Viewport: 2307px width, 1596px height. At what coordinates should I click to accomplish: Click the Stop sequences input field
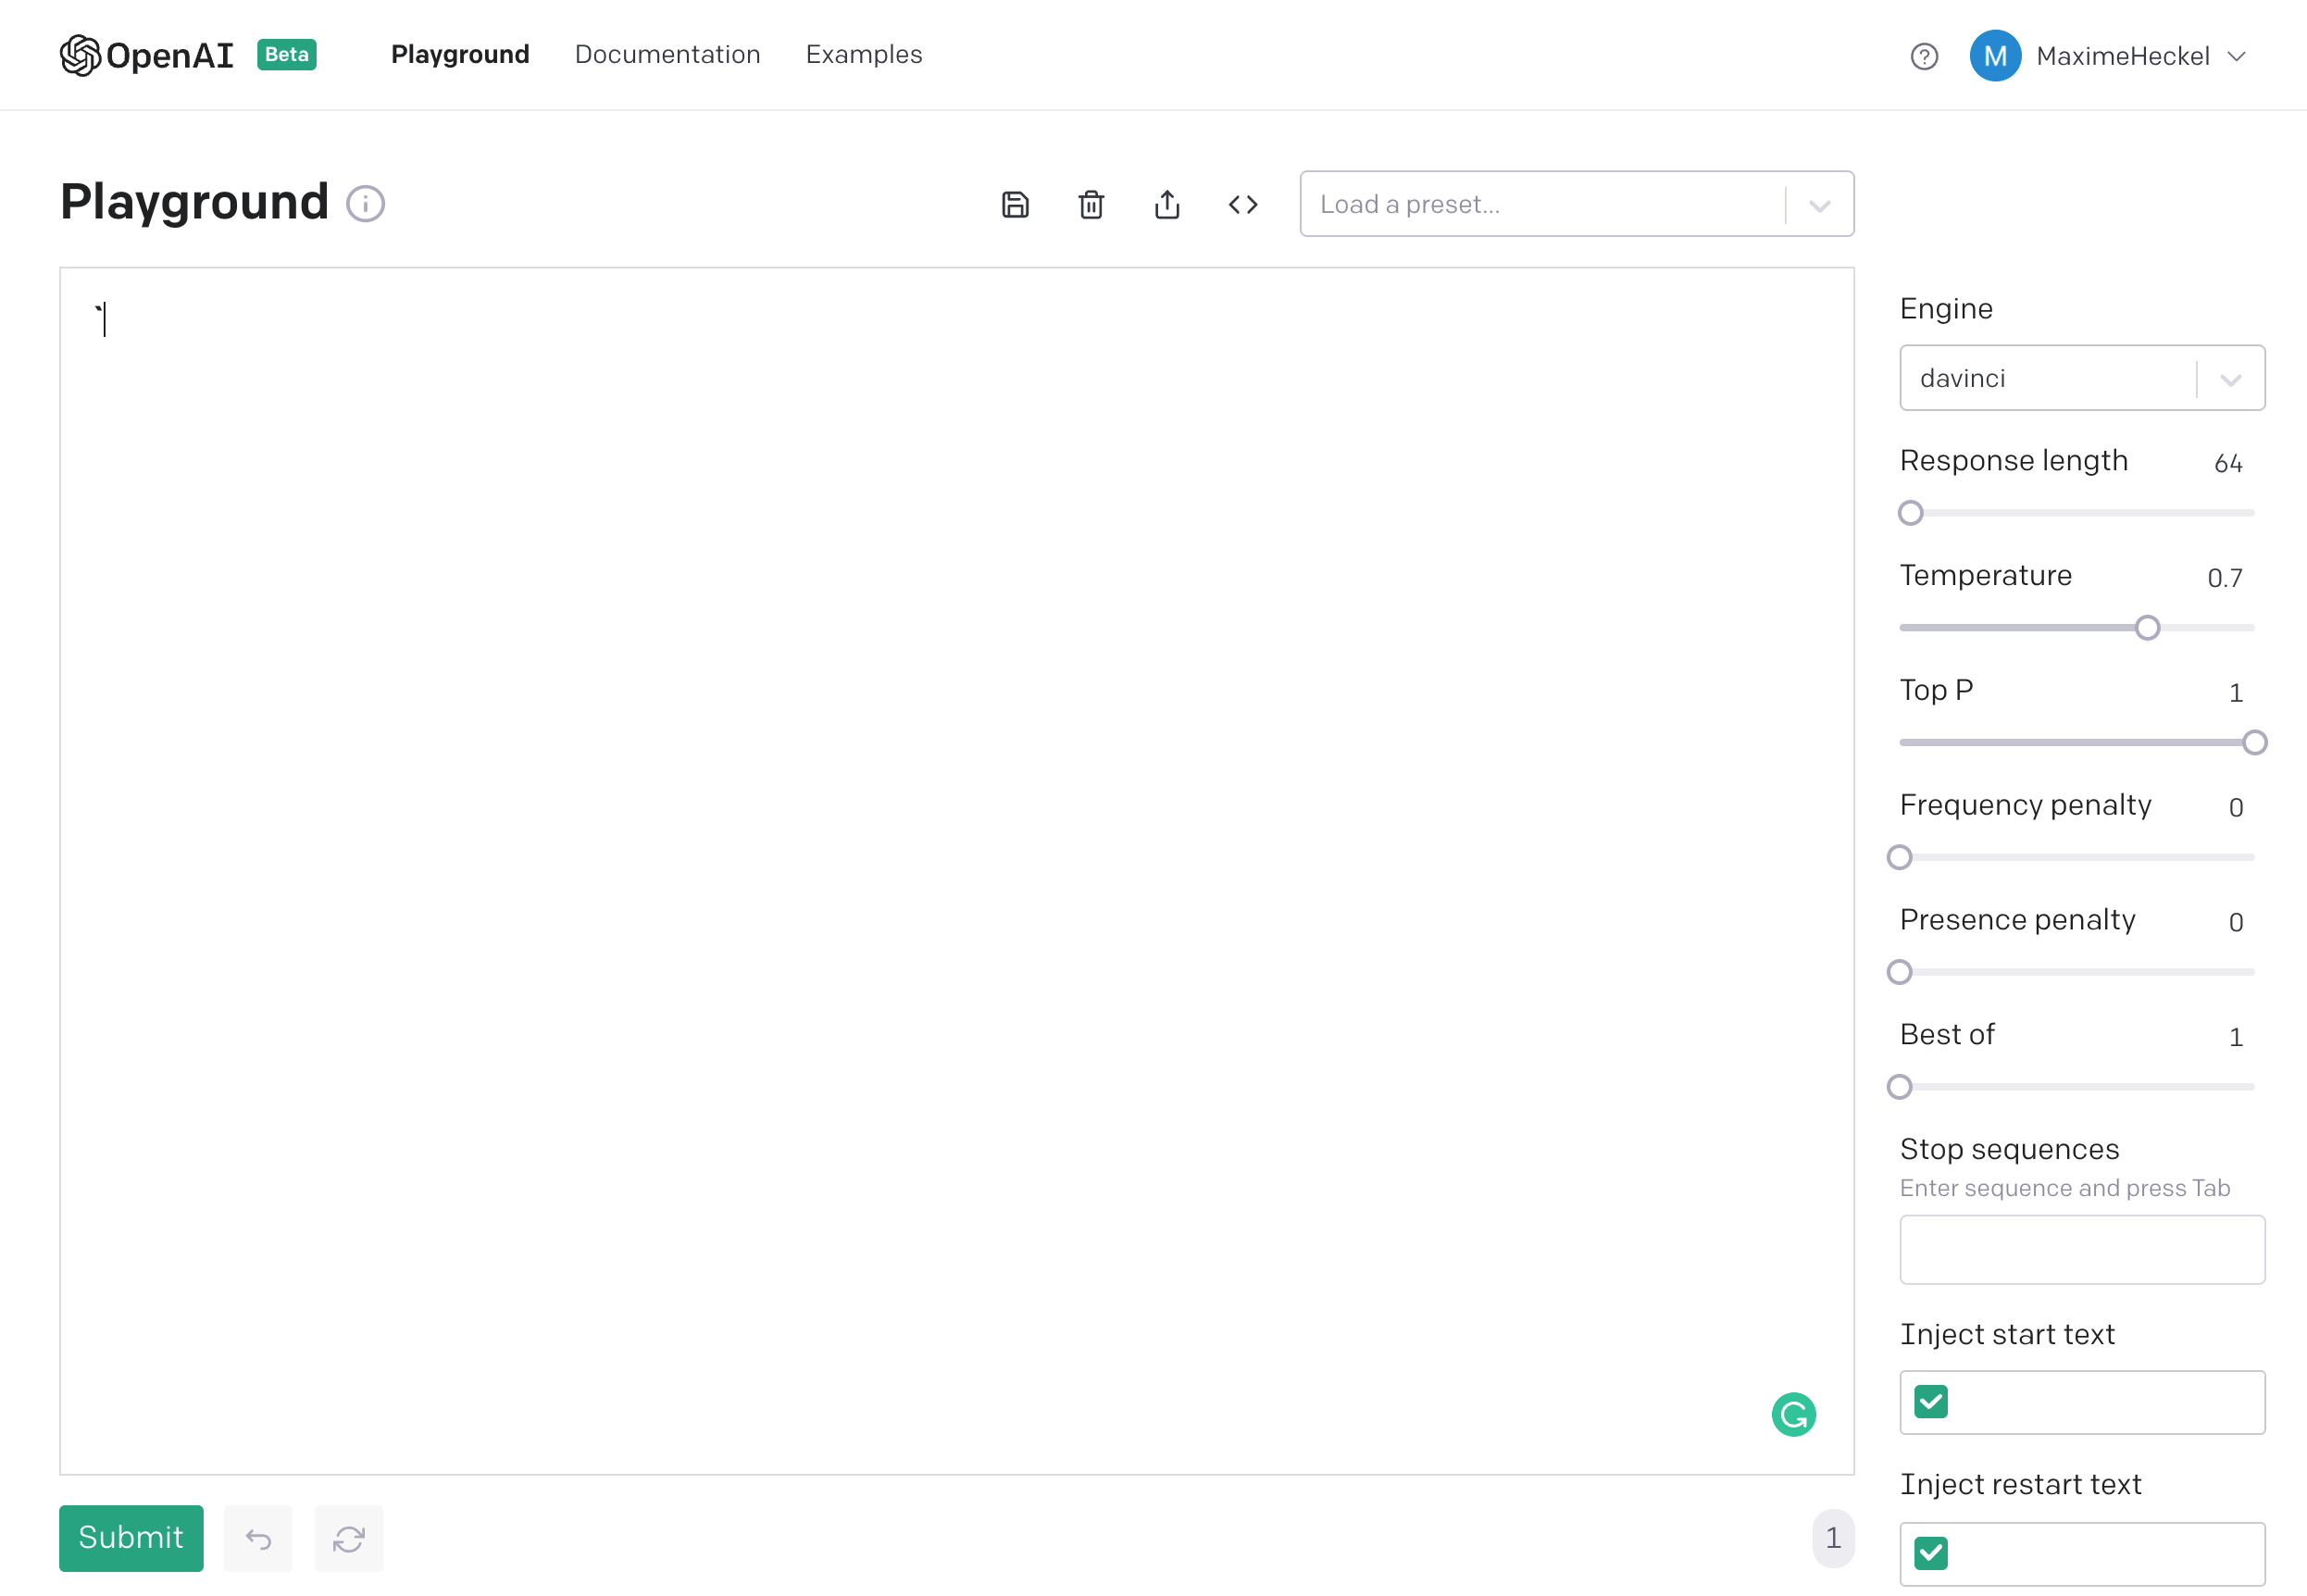[2082, 1249]
